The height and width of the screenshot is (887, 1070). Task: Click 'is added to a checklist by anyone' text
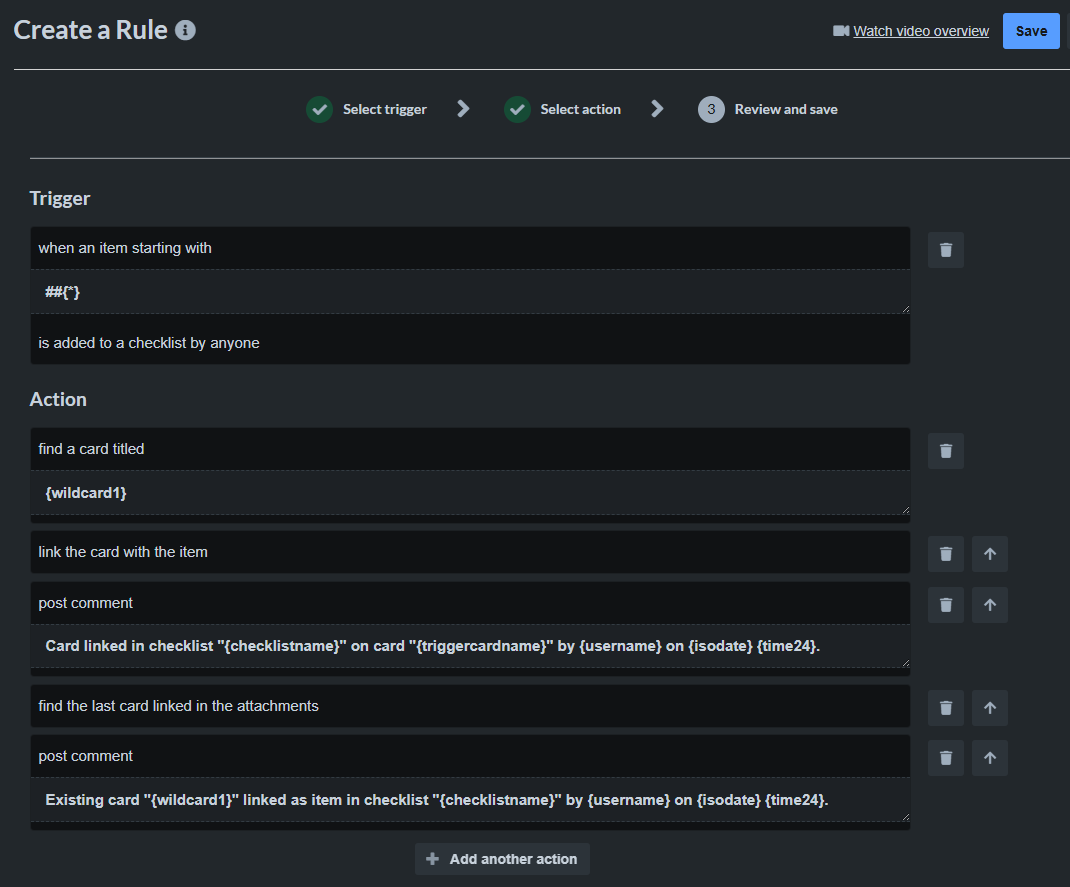(149, 343)
